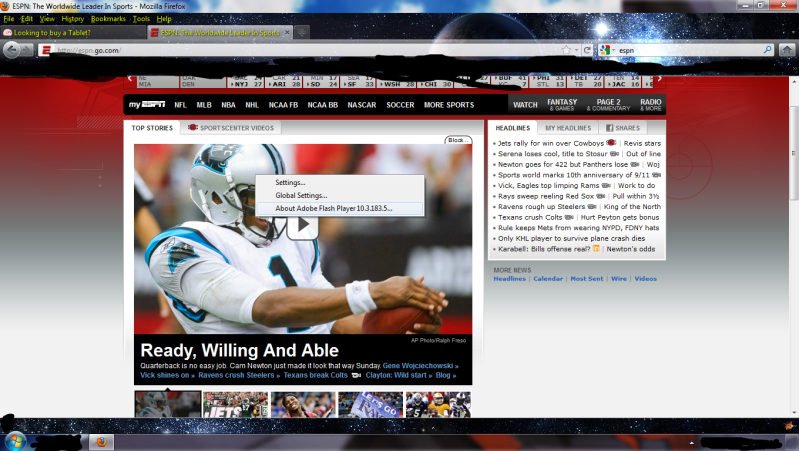Go to the Firefox home page icon
This screenshot has height=451, width=799.
coord(787,50)
